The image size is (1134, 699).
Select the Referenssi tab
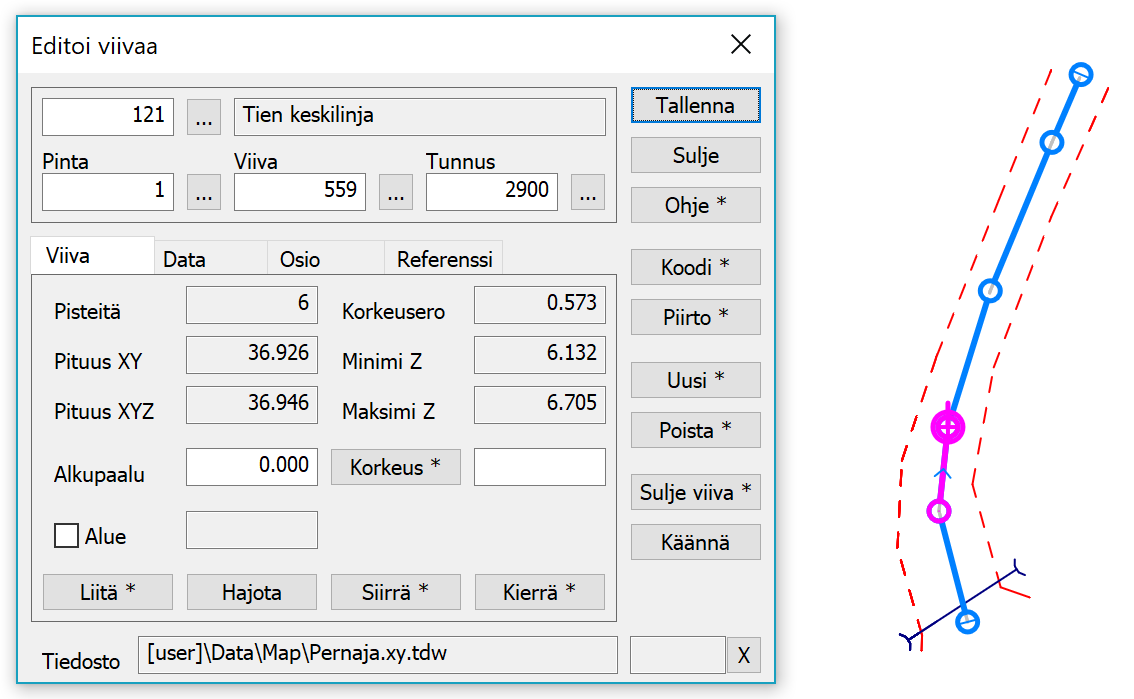click(x=444, y=259)
